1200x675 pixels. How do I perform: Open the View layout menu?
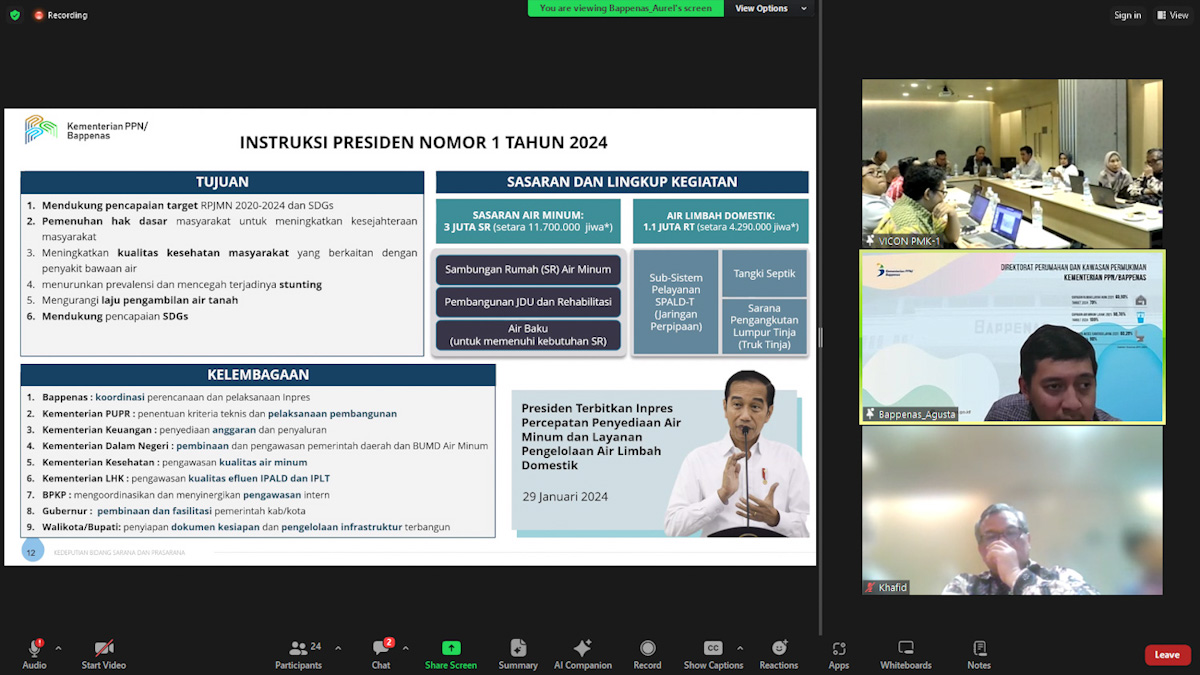(x=1173, y=15)
